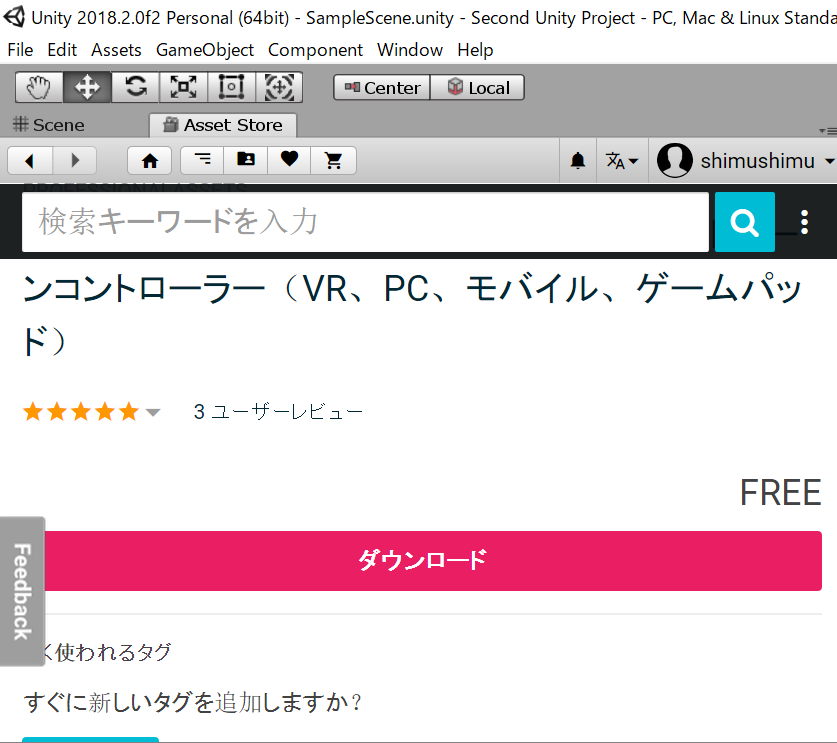Image resolution: width=837 pixels, height=743 pixels.
Task: Select the Rect Transform tool
Action: [x=231, y=88]
